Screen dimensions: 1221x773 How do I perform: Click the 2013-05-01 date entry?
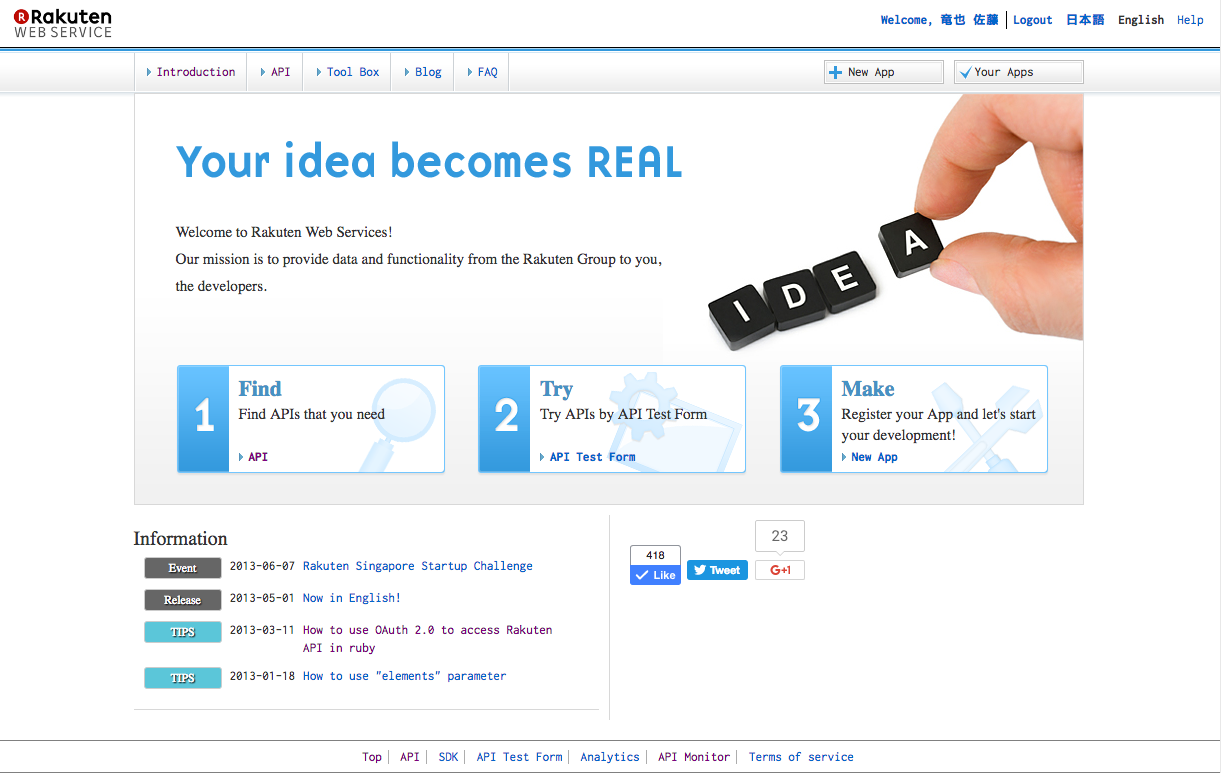(x=262, y=598)
